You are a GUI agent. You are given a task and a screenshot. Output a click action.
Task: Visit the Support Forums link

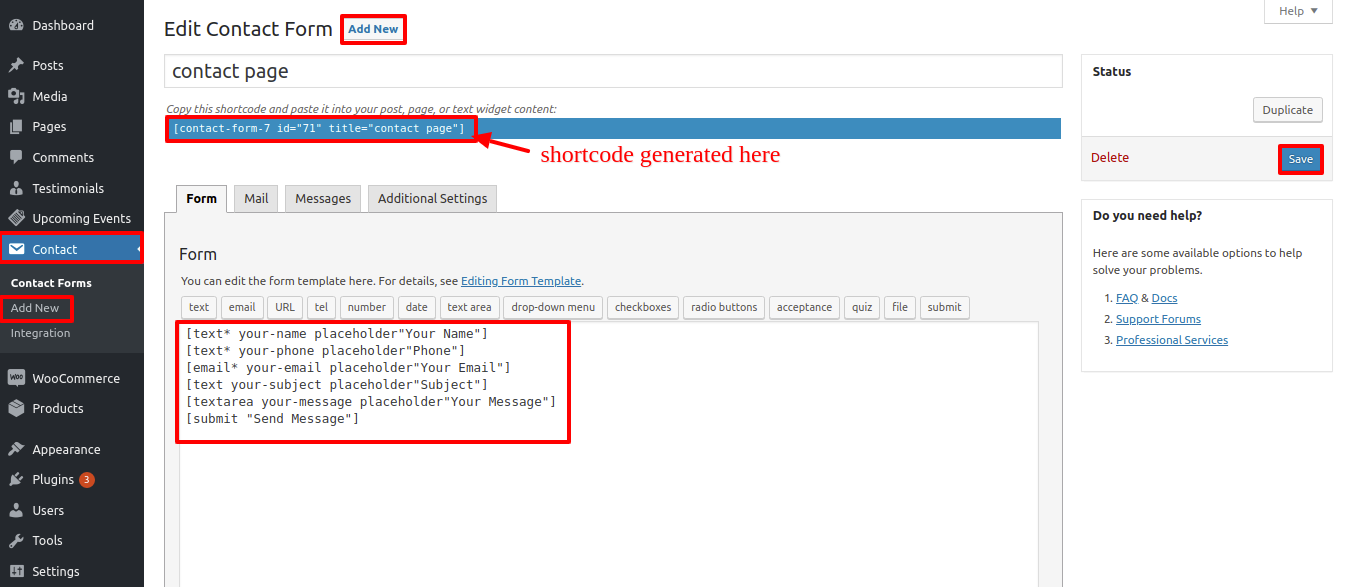pos(1159,319)
